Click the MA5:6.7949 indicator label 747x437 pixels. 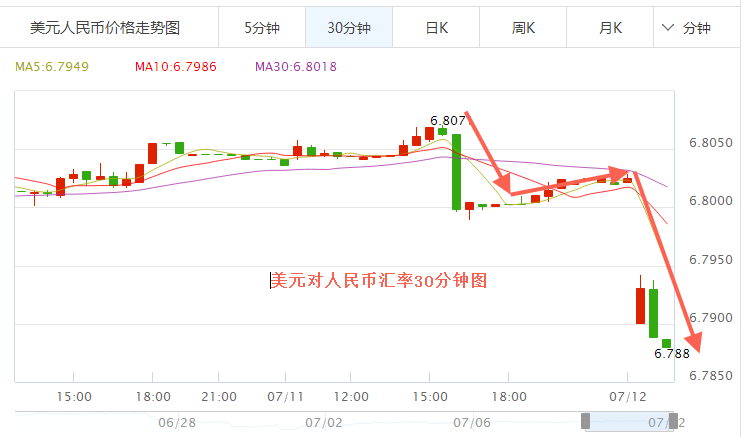52,67
